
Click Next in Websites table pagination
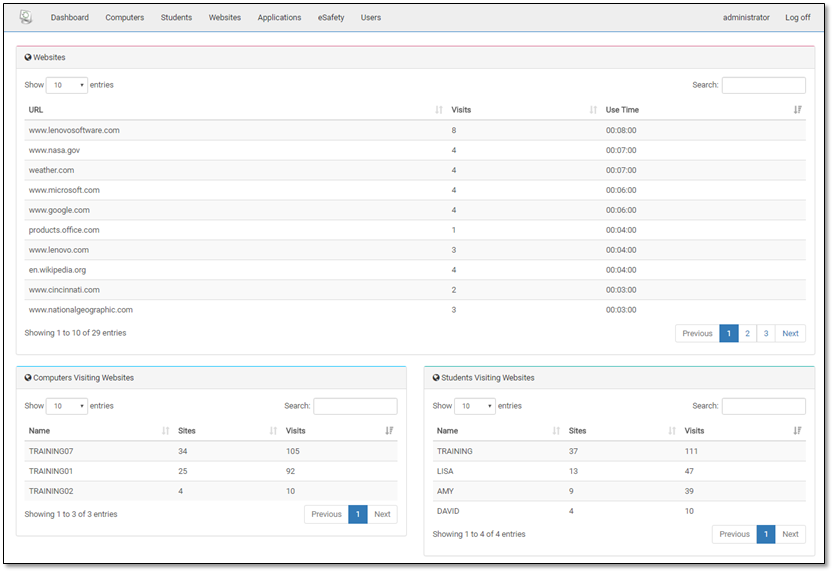pyautogui.click(x=790, y=333)
